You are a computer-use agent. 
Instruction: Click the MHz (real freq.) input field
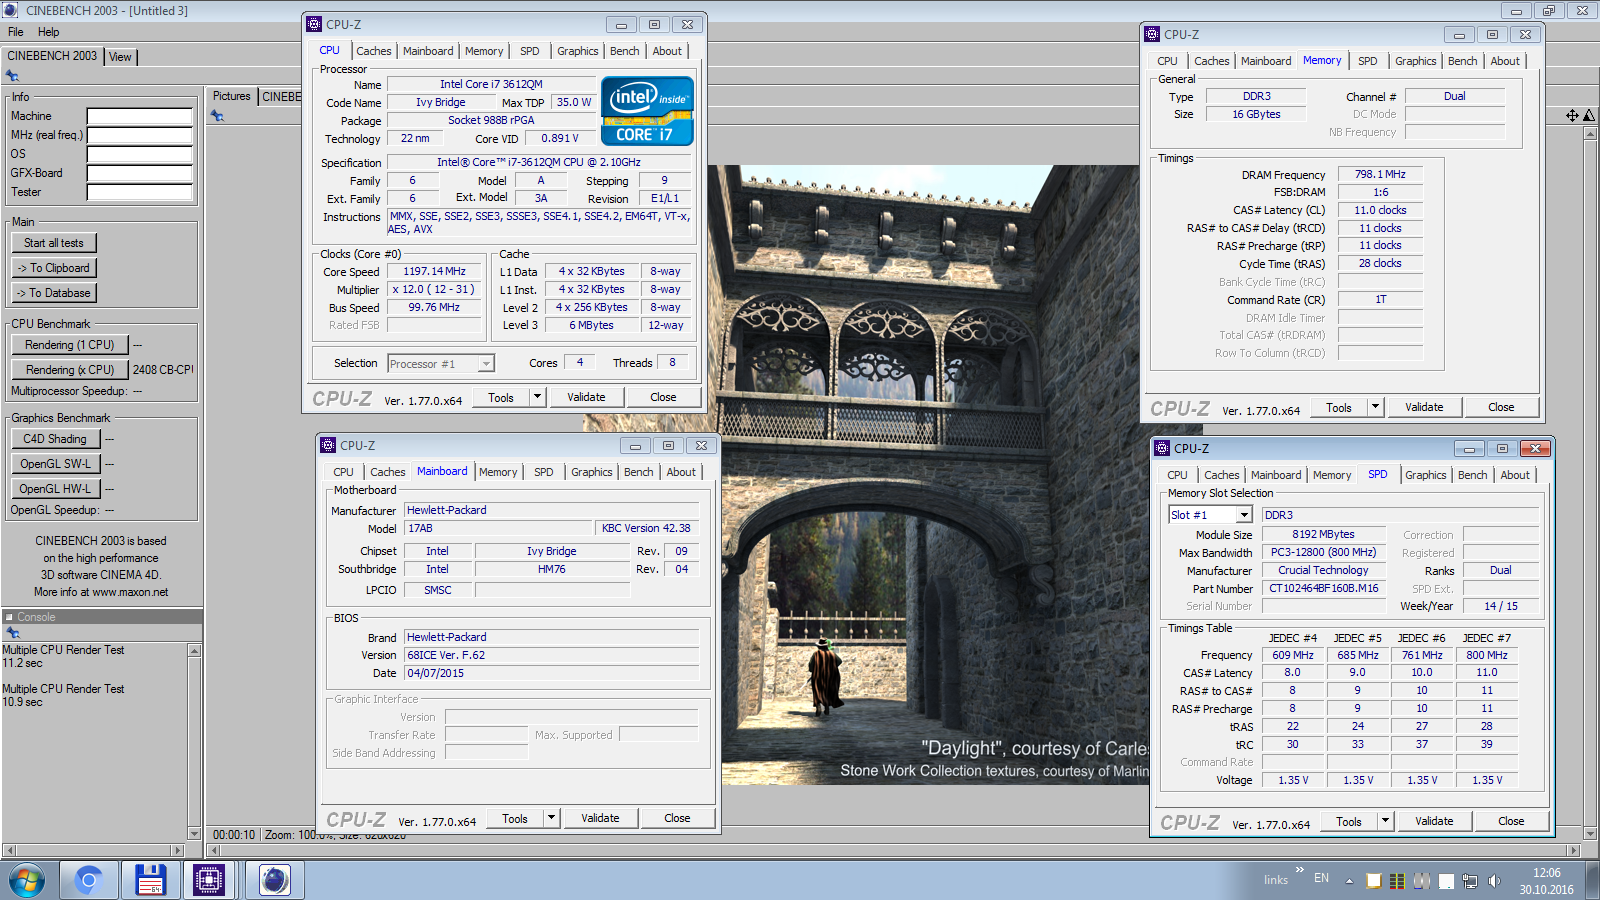coord(140,135)
